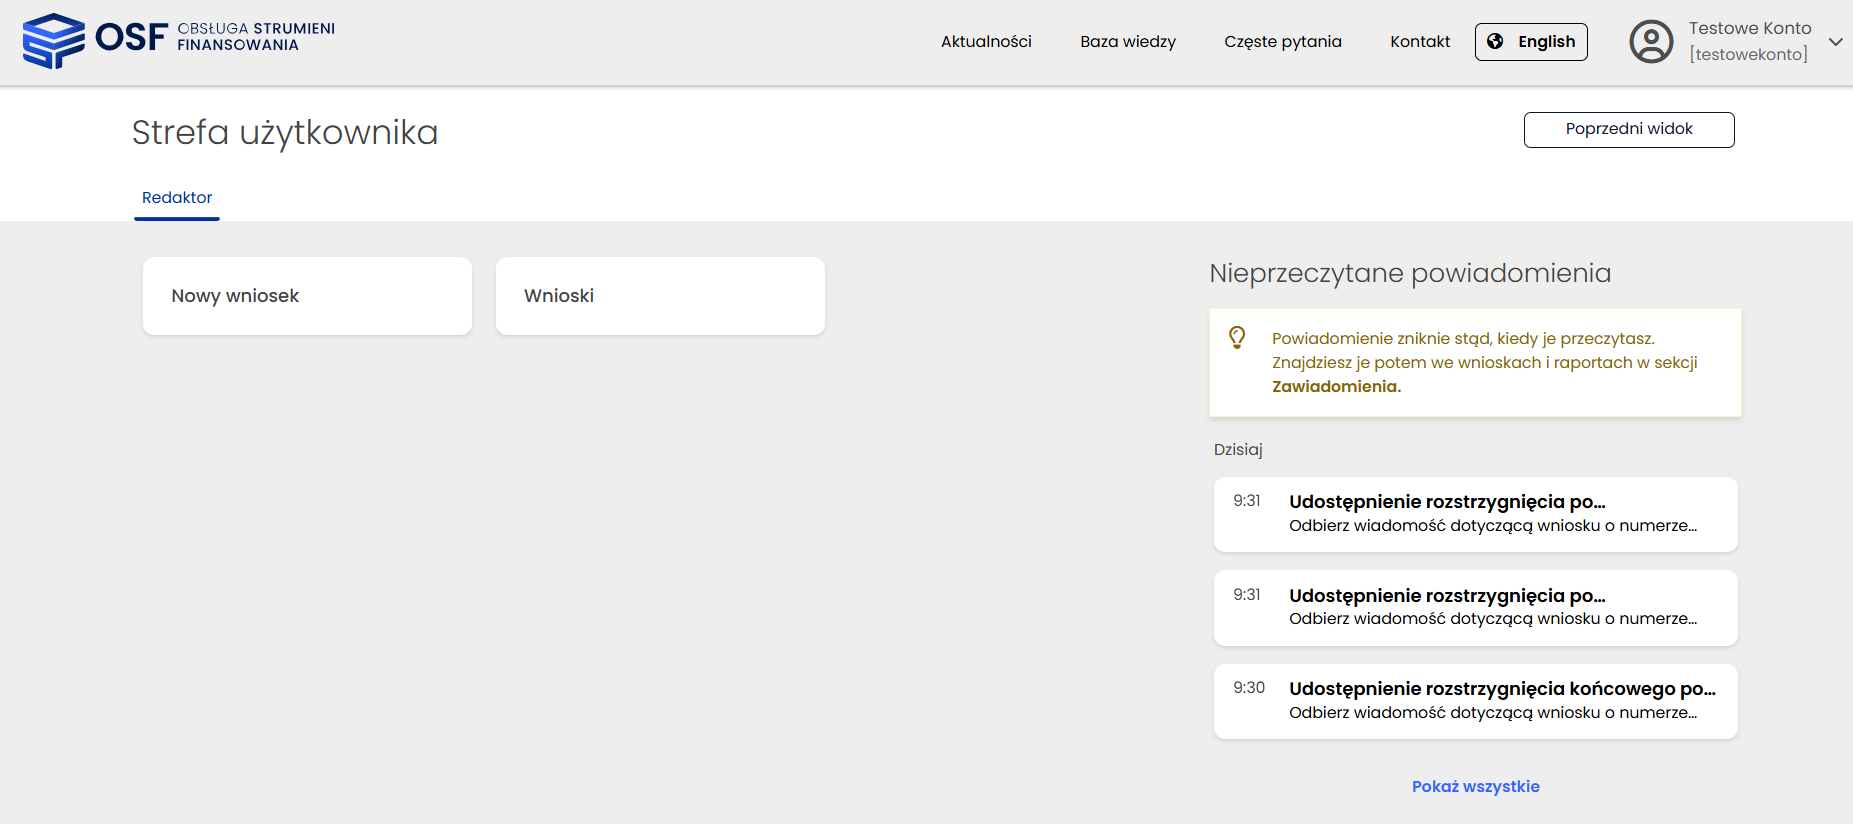1853x828 pixels.
Task: Click the Pokaż wszystkie link
Action: pyautogui.click(x=1475, y=787)
